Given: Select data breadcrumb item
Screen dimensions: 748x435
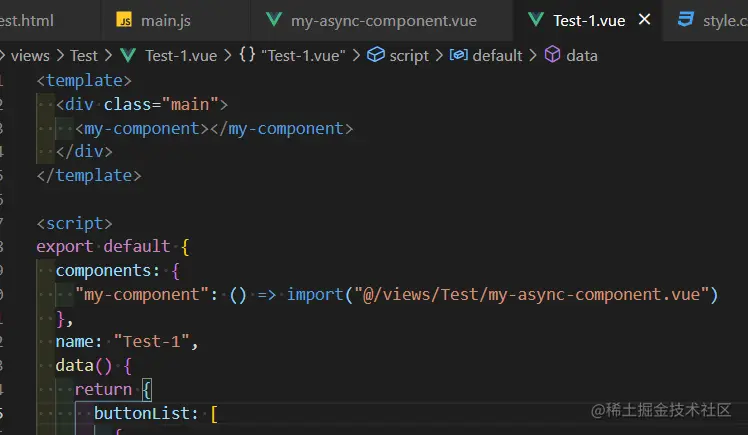Looking at the screenshot, I should pos(582,56).
